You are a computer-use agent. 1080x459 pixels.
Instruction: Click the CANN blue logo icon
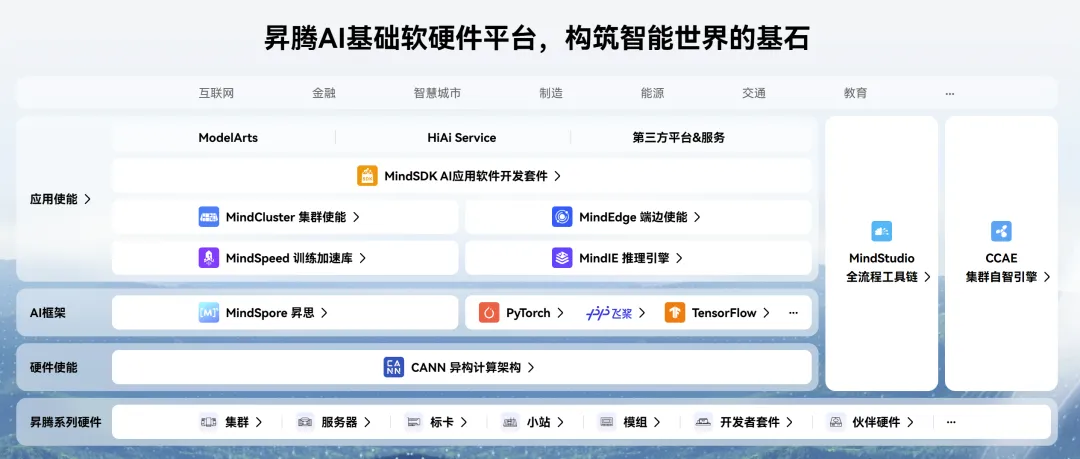(394, 367)
